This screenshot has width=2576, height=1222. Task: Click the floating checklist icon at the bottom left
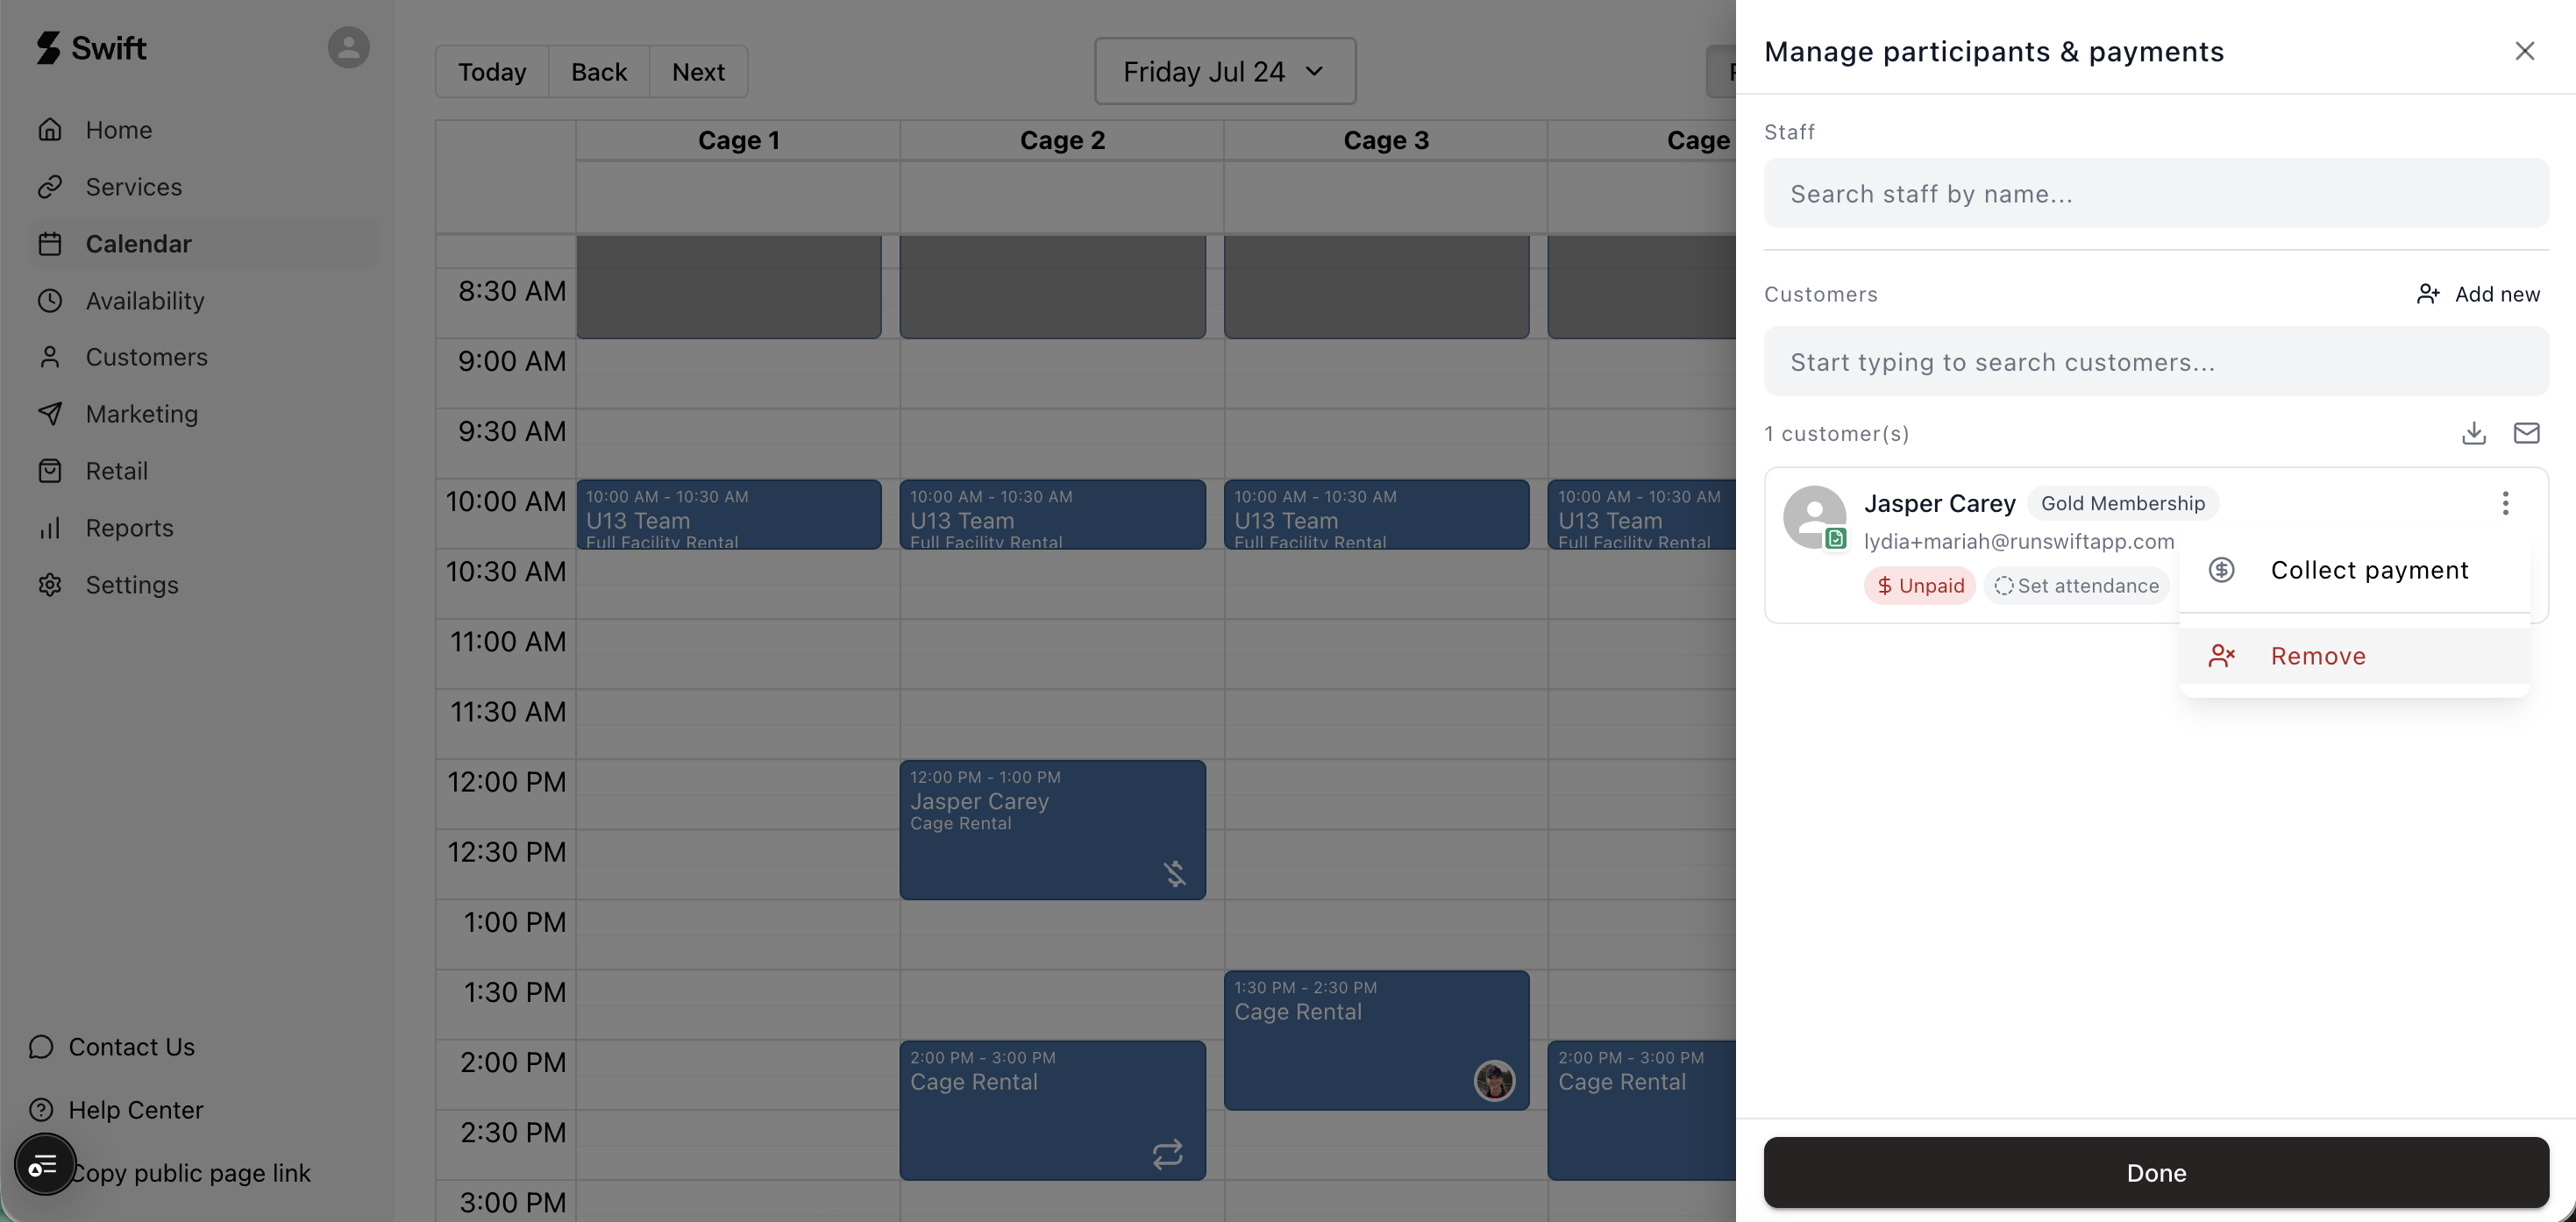coord(44,1165)
